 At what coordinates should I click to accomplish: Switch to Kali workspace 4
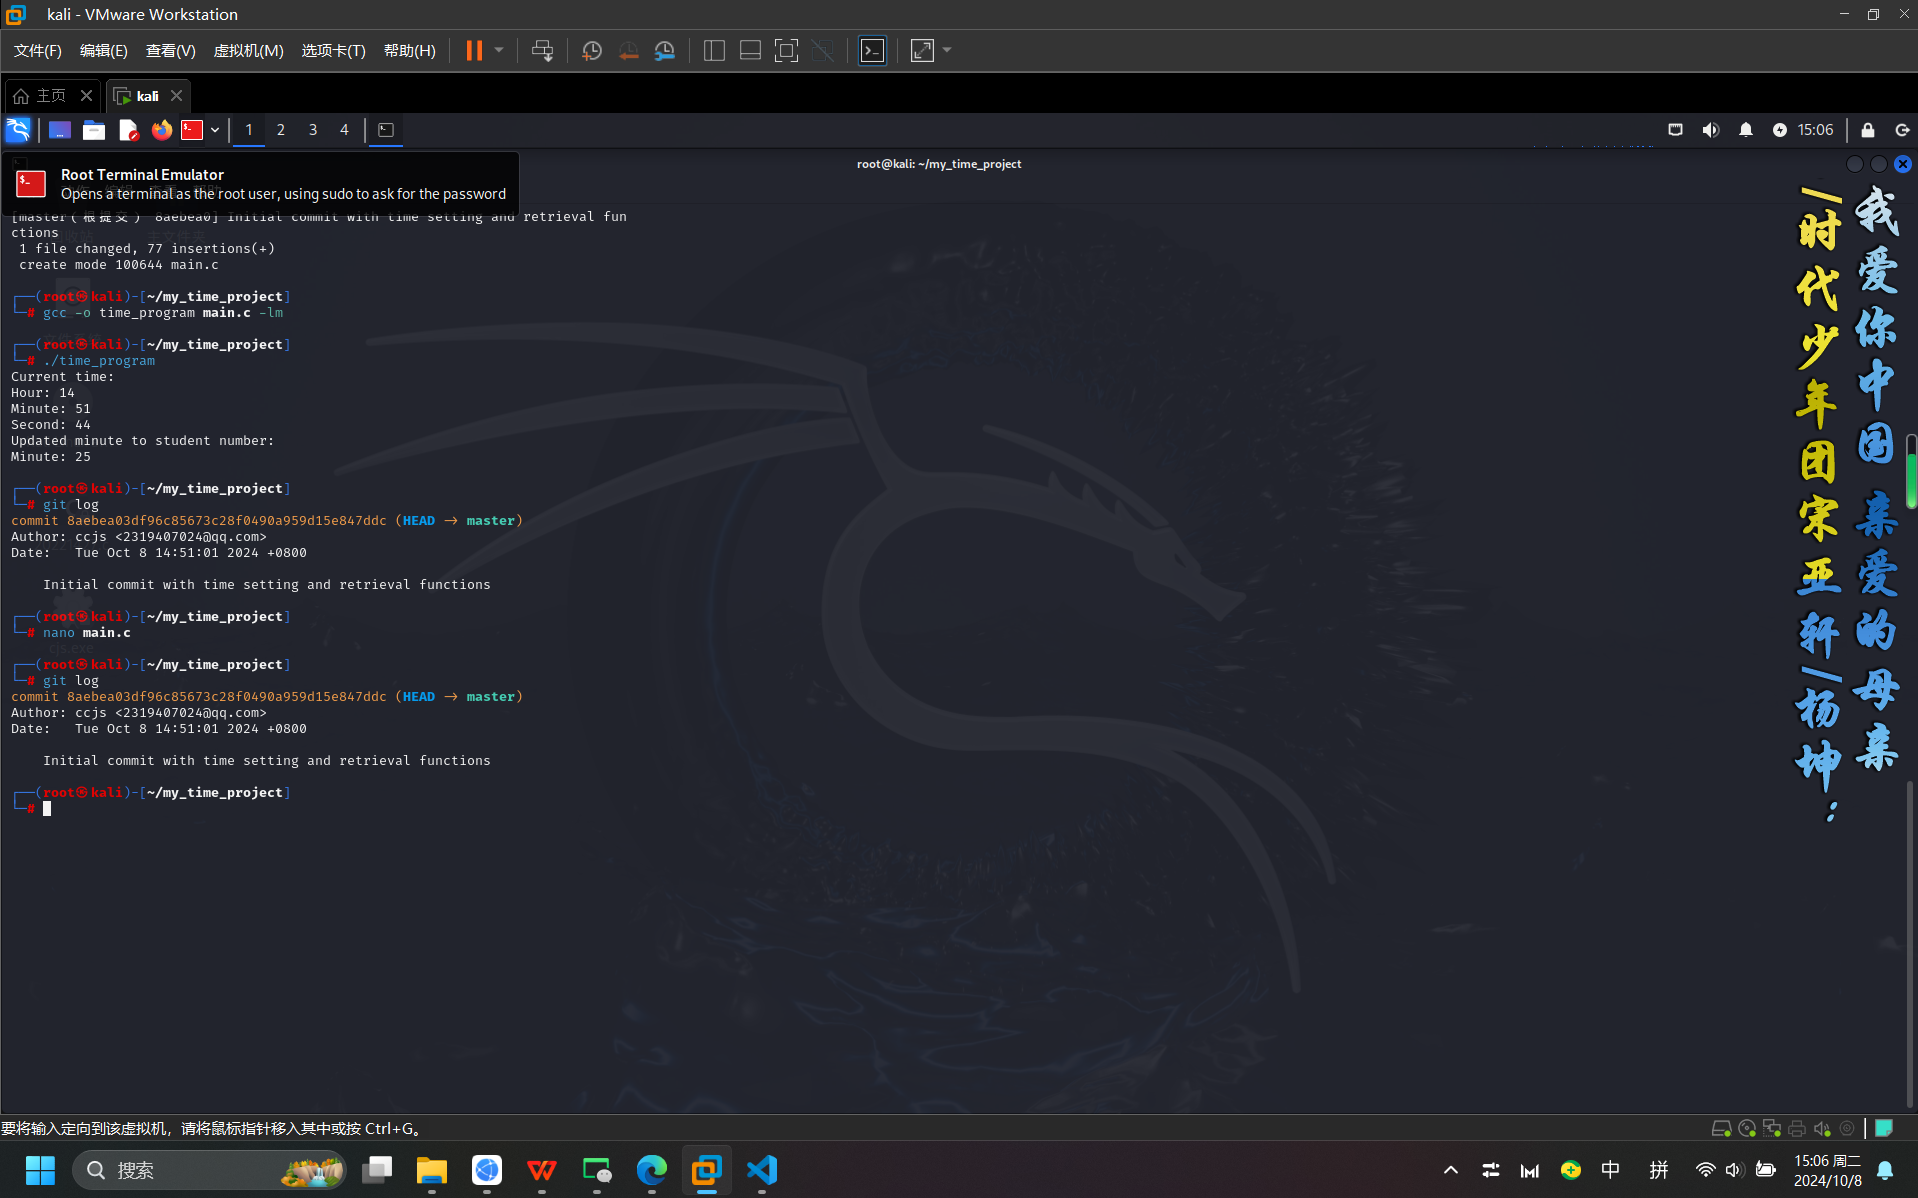tap(344, 130)
